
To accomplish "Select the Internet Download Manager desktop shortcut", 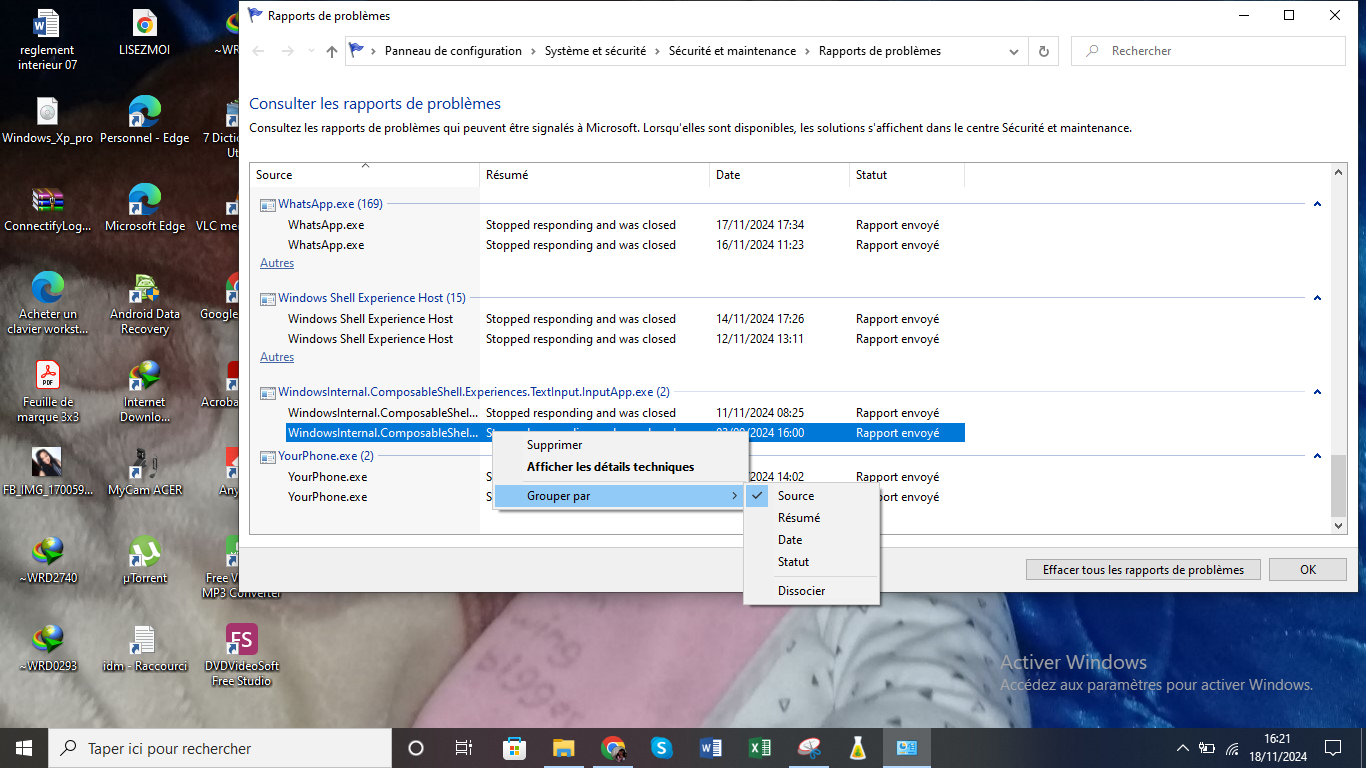I will [x=145, y=392].
